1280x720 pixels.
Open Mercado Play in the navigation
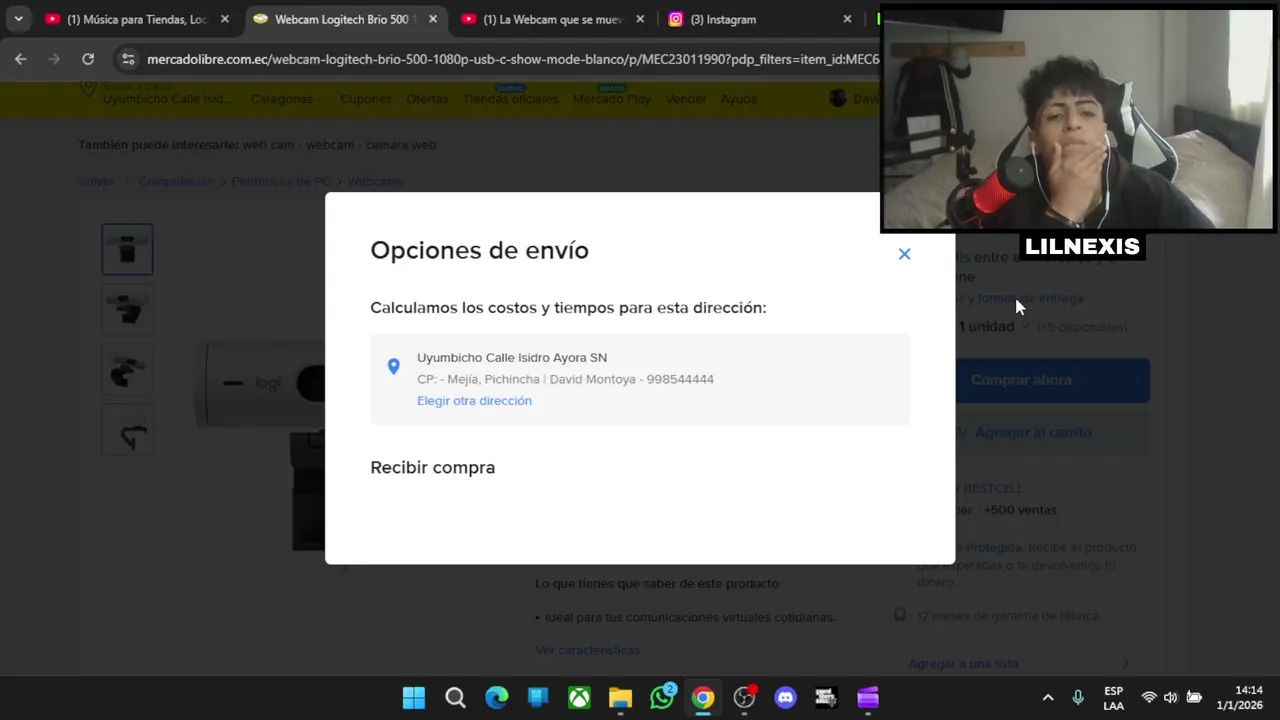point(611,99)
